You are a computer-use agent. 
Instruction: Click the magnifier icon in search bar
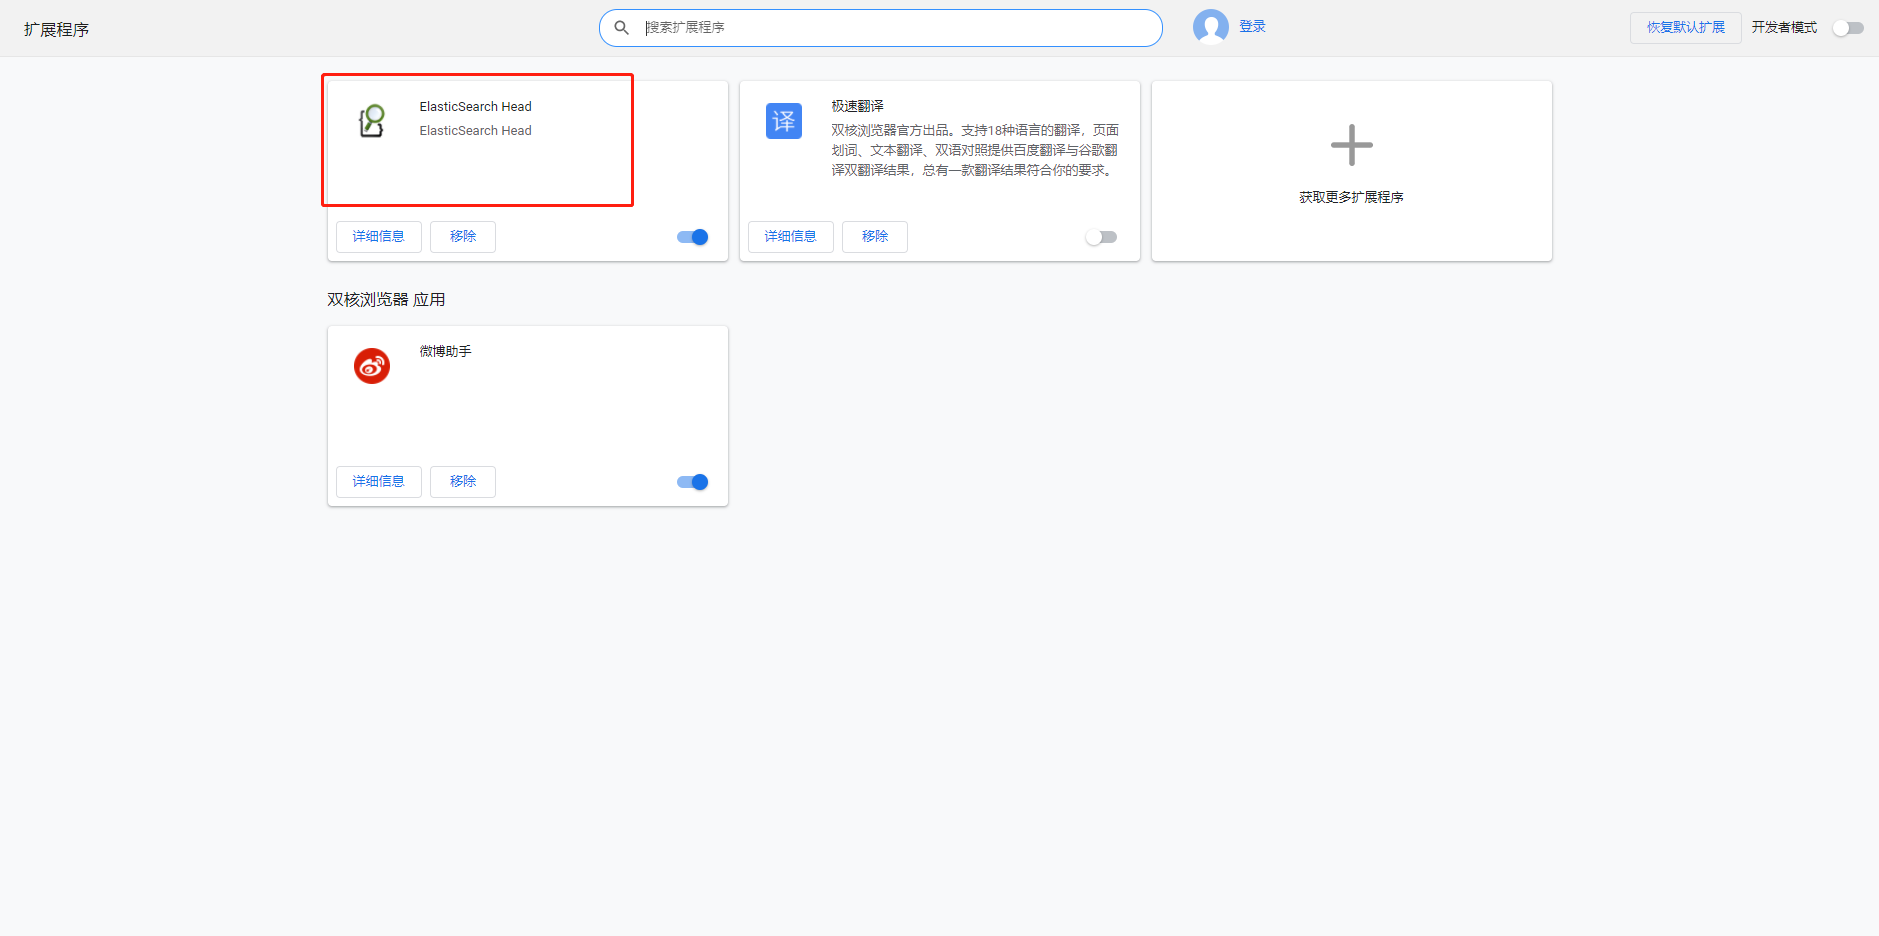click(x=621, y=28)
